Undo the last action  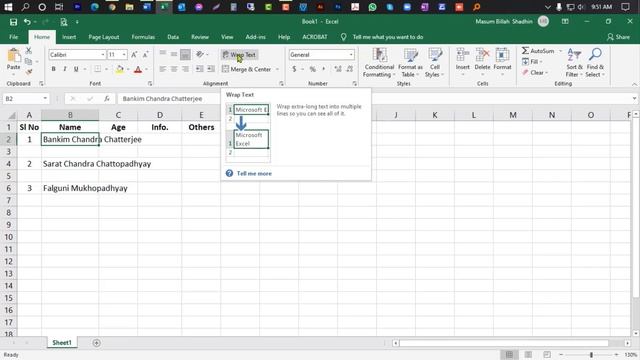pos(27,22)
